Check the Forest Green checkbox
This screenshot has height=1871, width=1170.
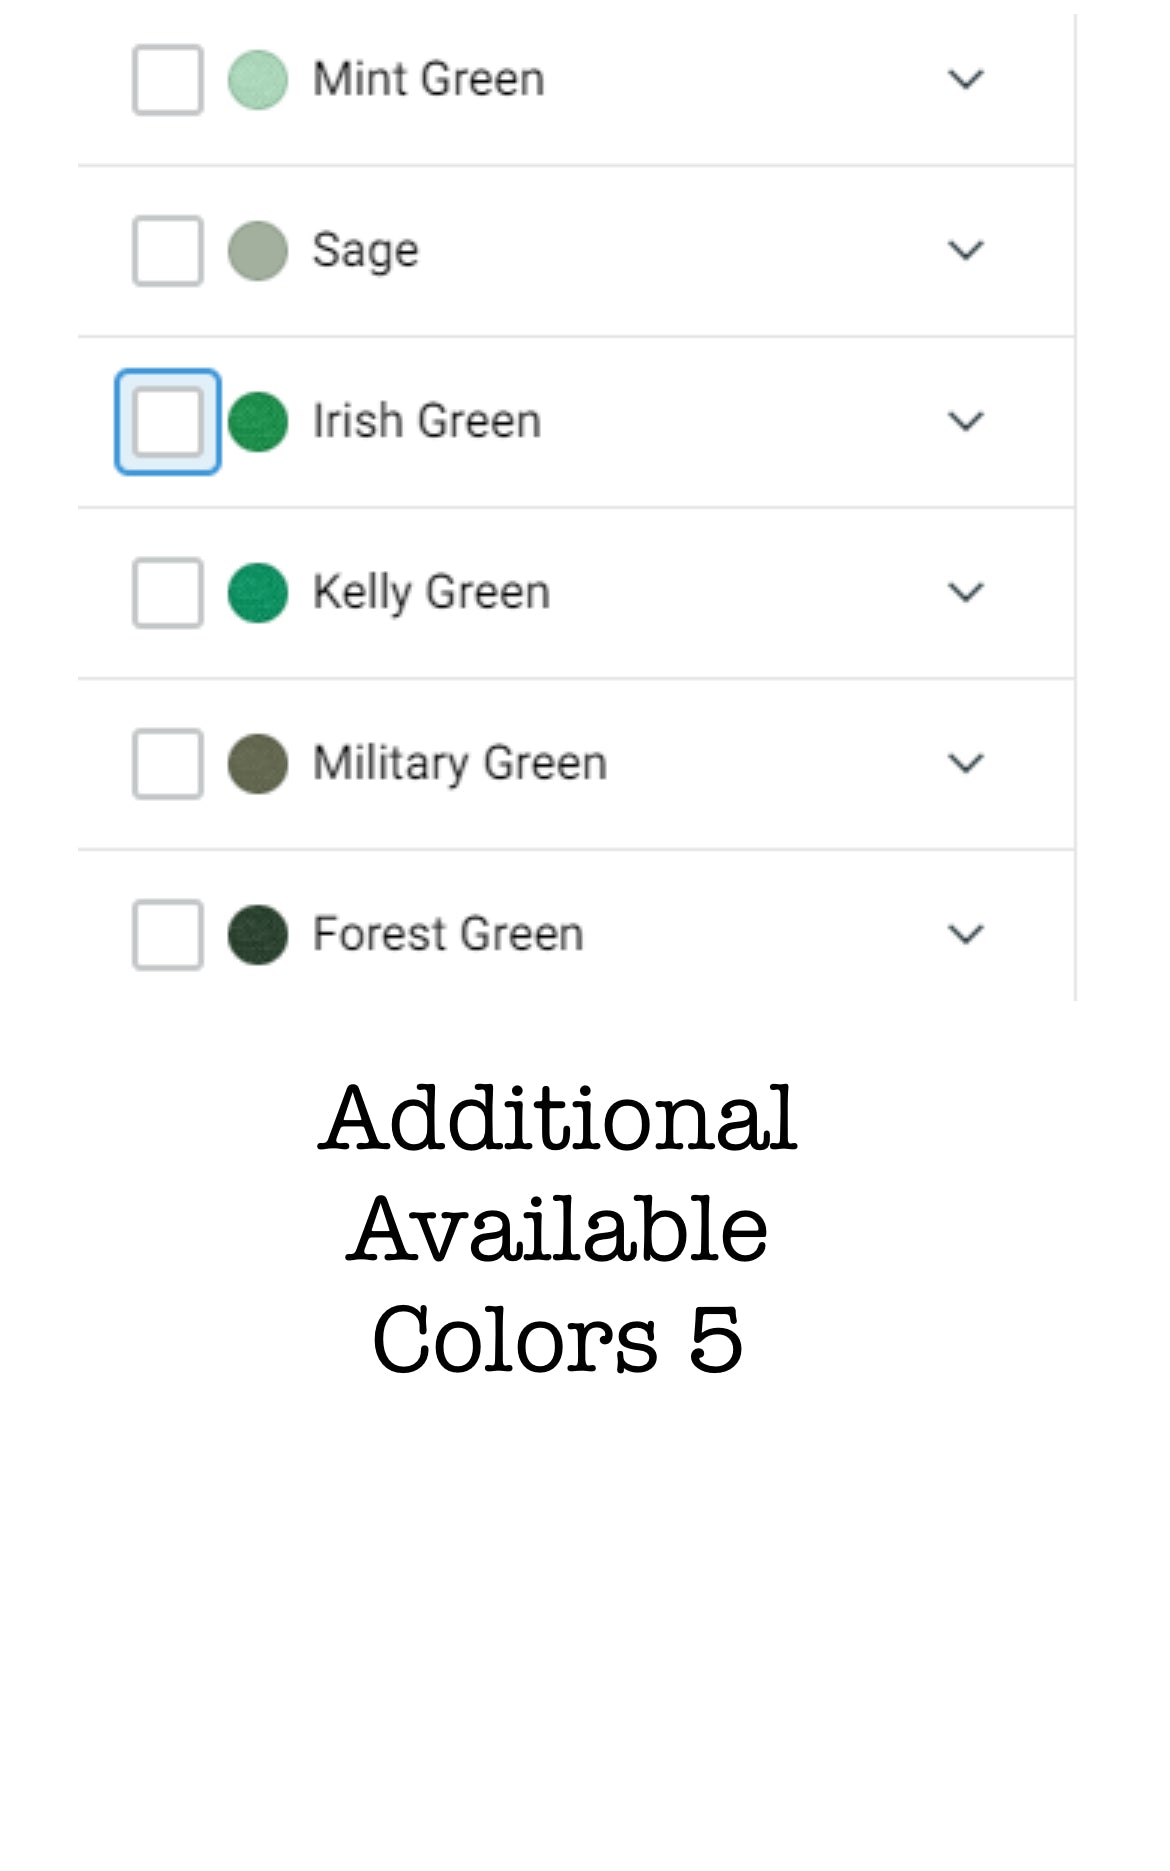pyautogui.click(x=168, y=935)
